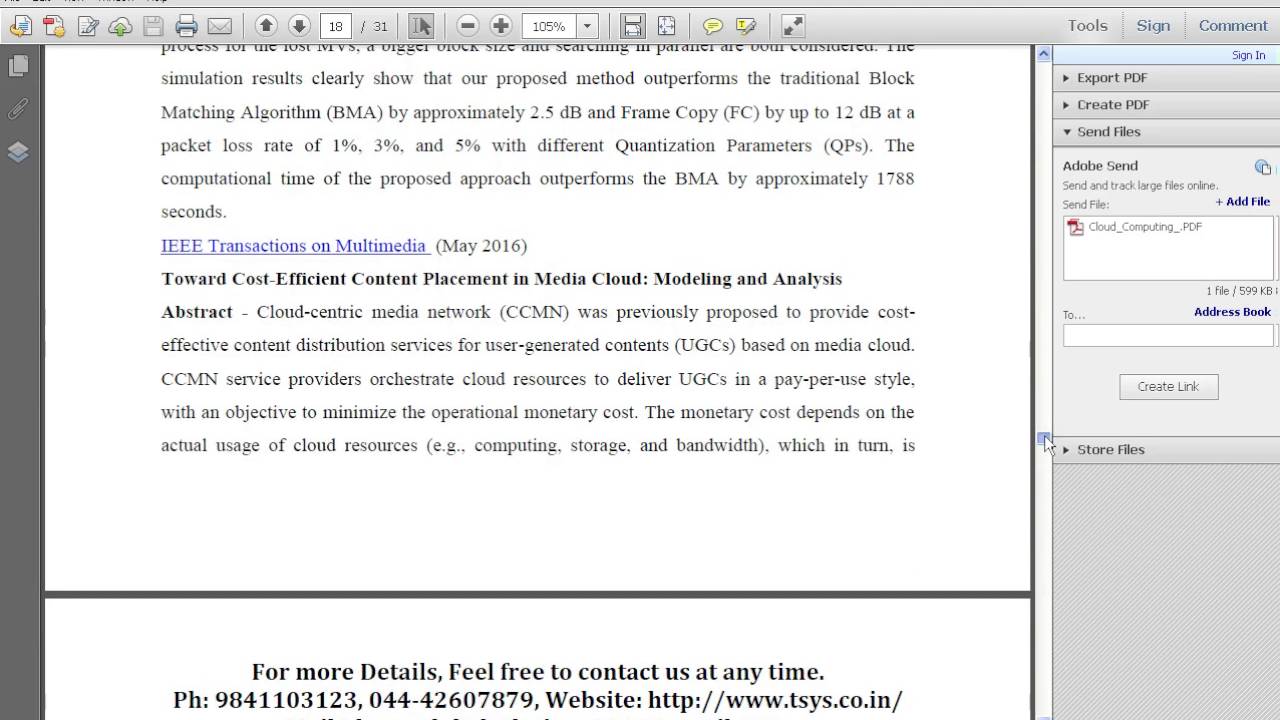The width and height of the screenshot is (1280, 720).
Task: Click the upload to cloud icon
Action: pos(120,26)
